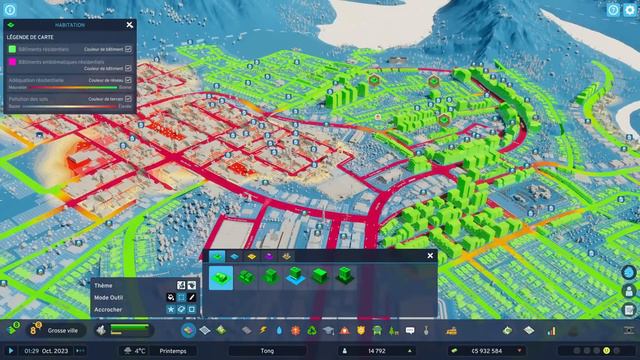The image size is (640, 360).
Task: Click the green residential buildings color swatch
Action: point(12,49)
